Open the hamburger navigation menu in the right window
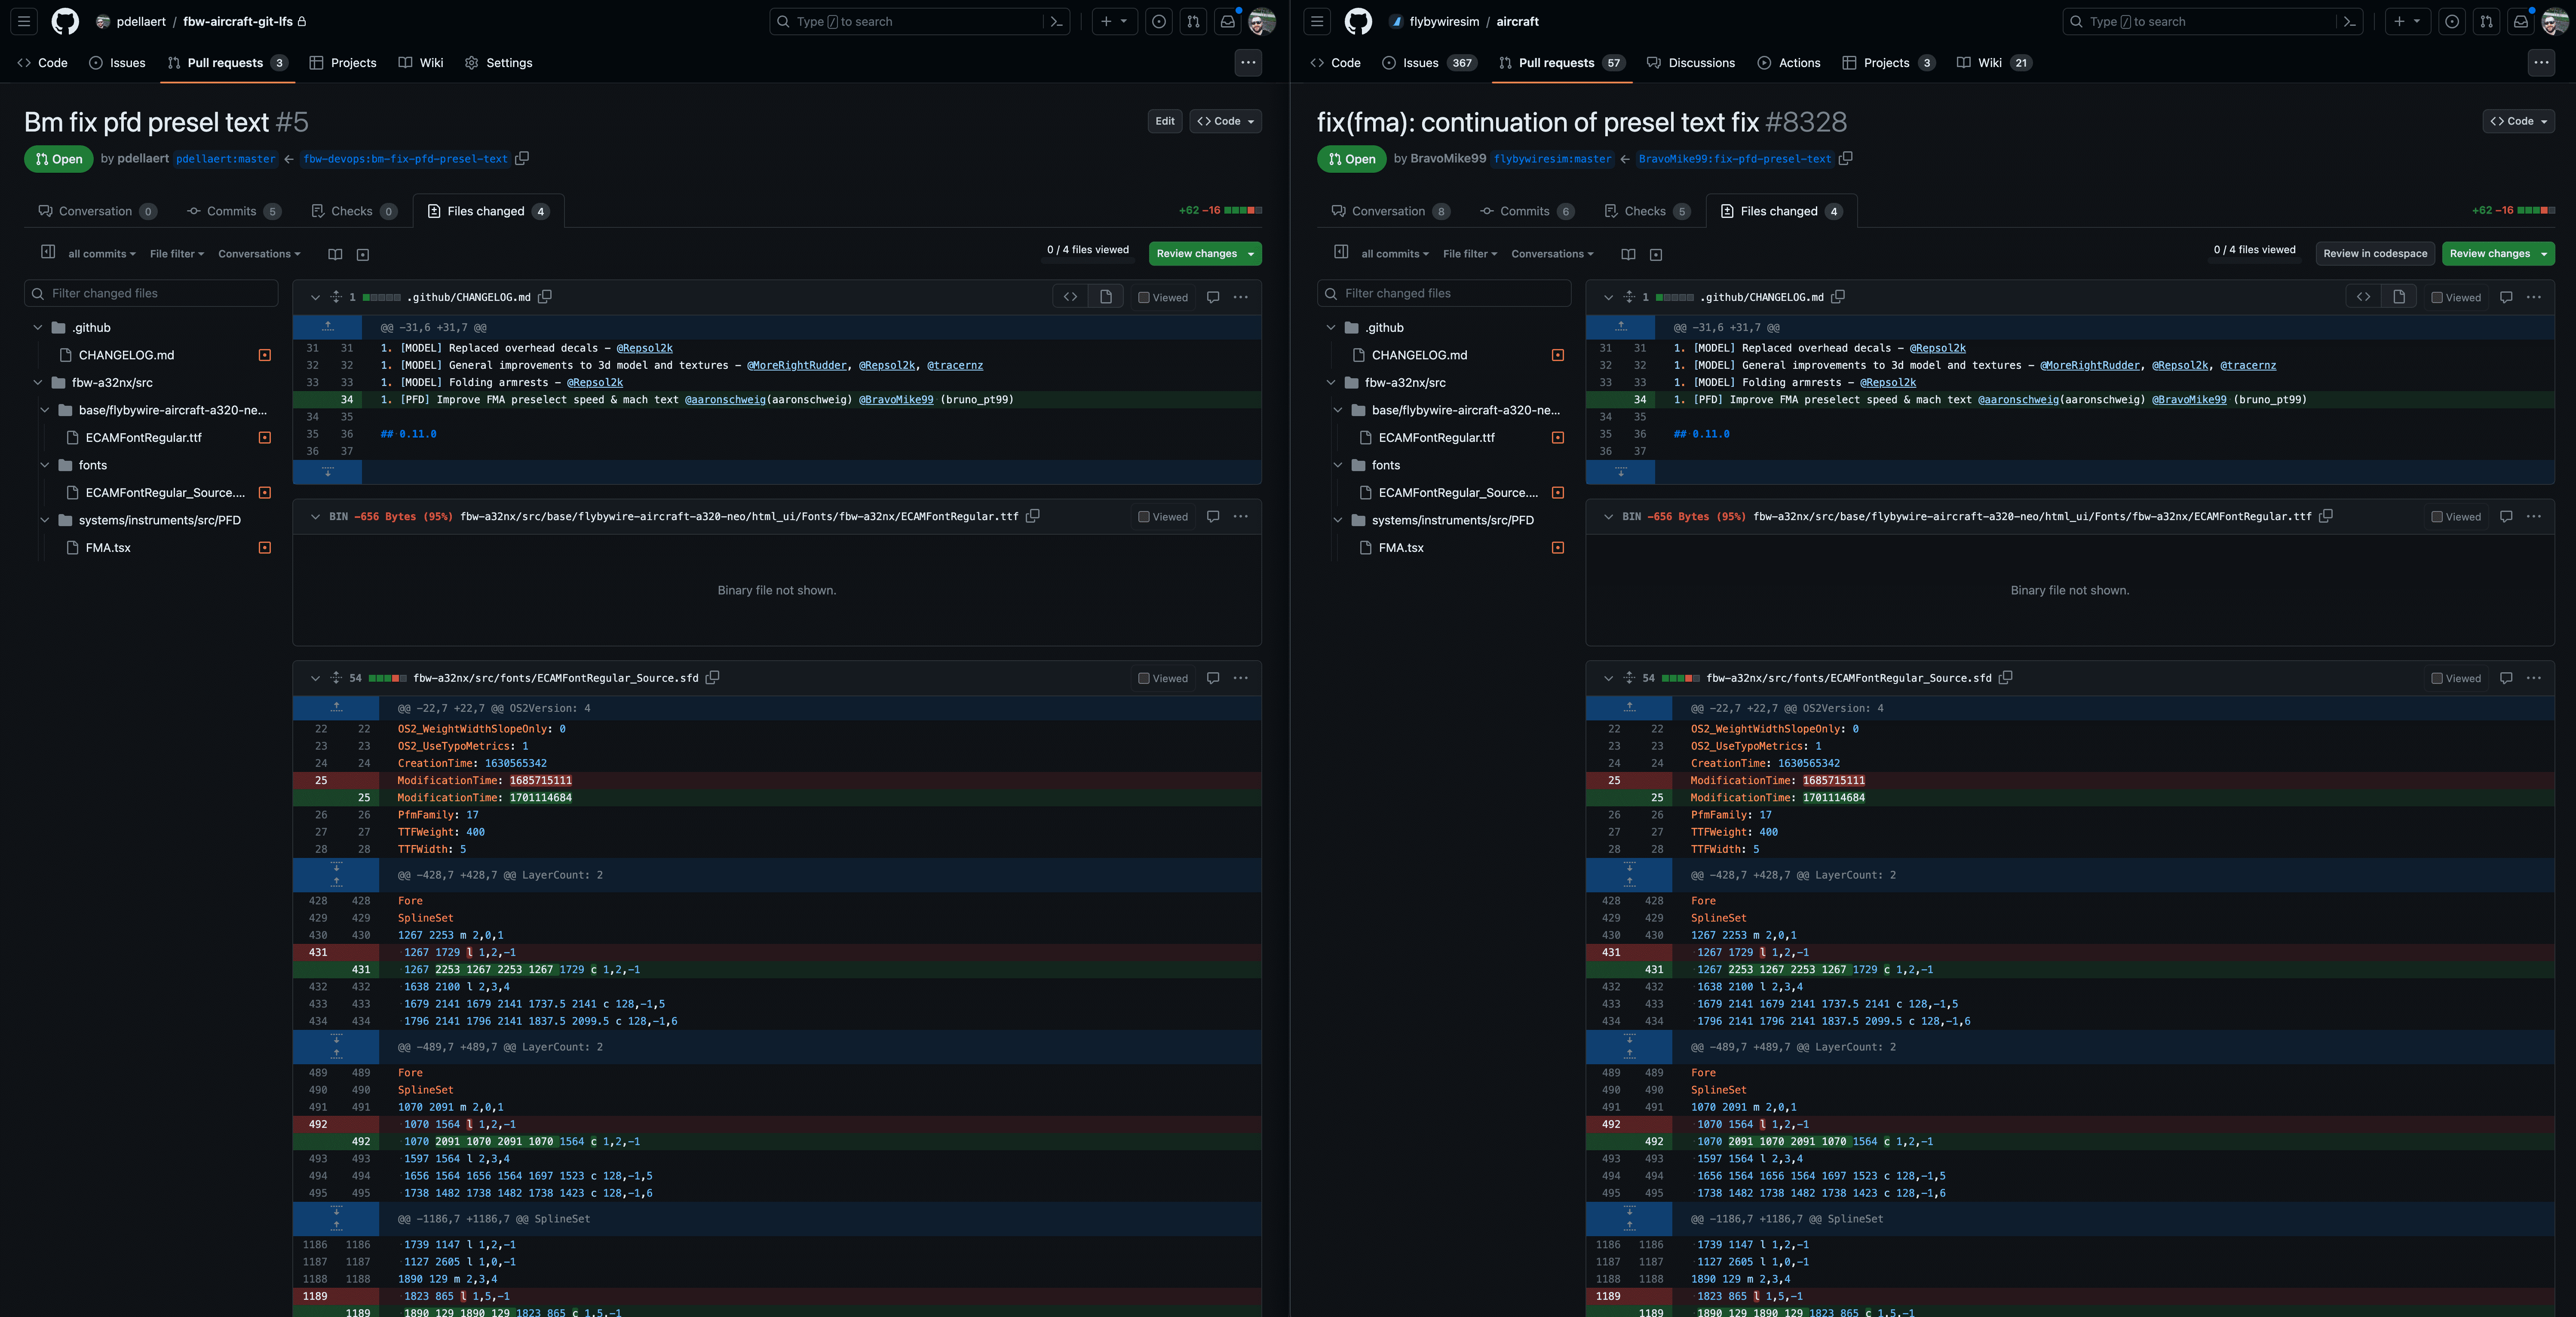 1317,21
